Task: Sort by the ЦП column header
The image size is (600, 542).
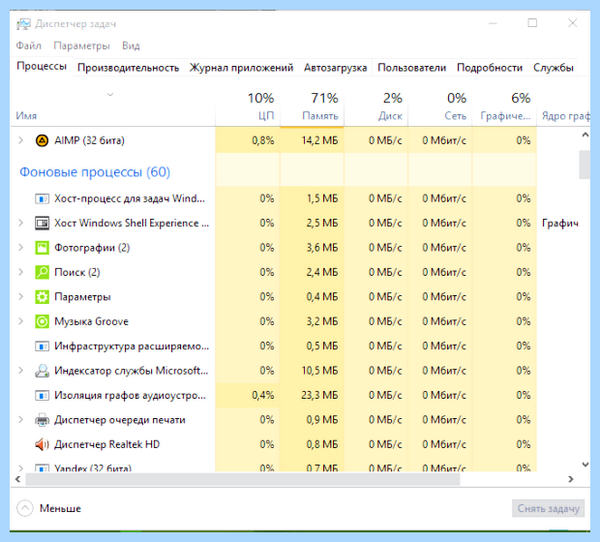Action: (x=248, y=107)
